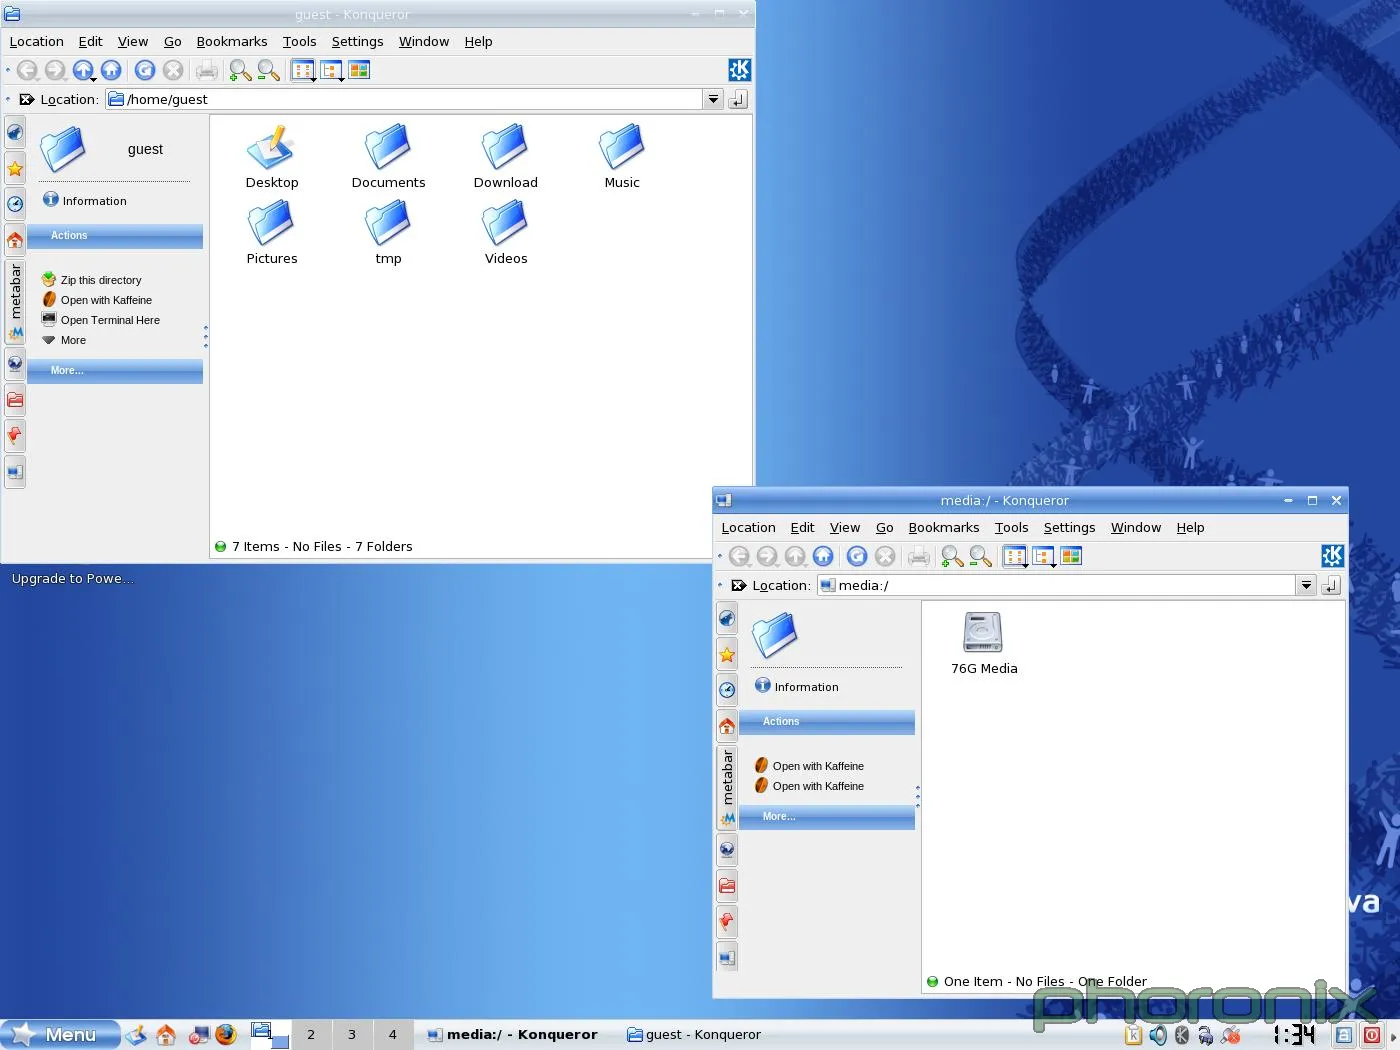Open Download folder
The height and width of the screenshot is (1050, 1400).
(505, 157)
